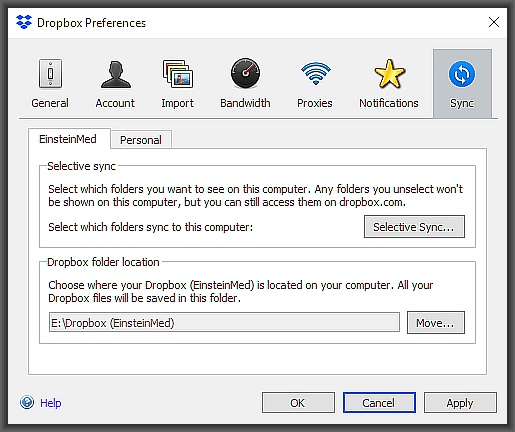Open the Help link

point(51,403)
